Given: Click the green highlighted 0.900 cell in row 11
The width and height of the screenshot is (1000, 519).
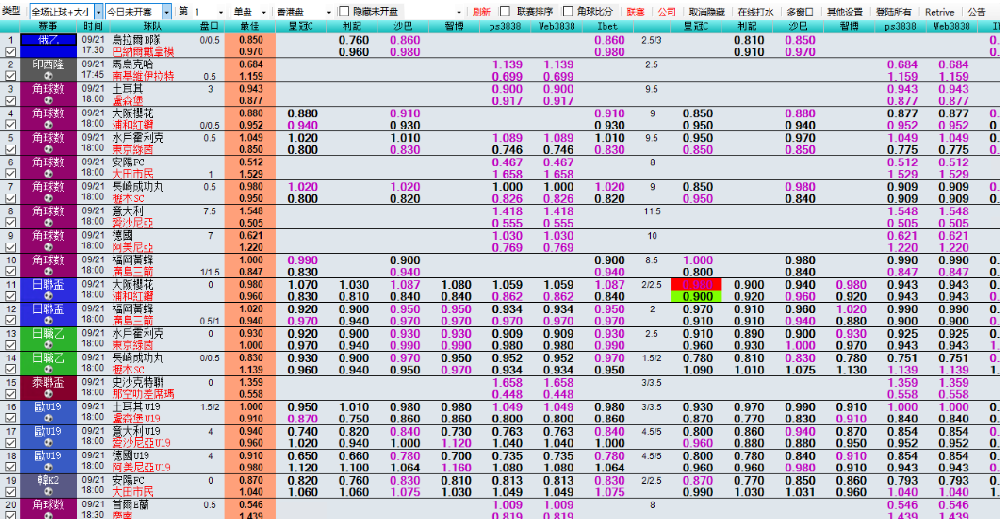Looking at the screenshot, I should [x=696, y=296].
